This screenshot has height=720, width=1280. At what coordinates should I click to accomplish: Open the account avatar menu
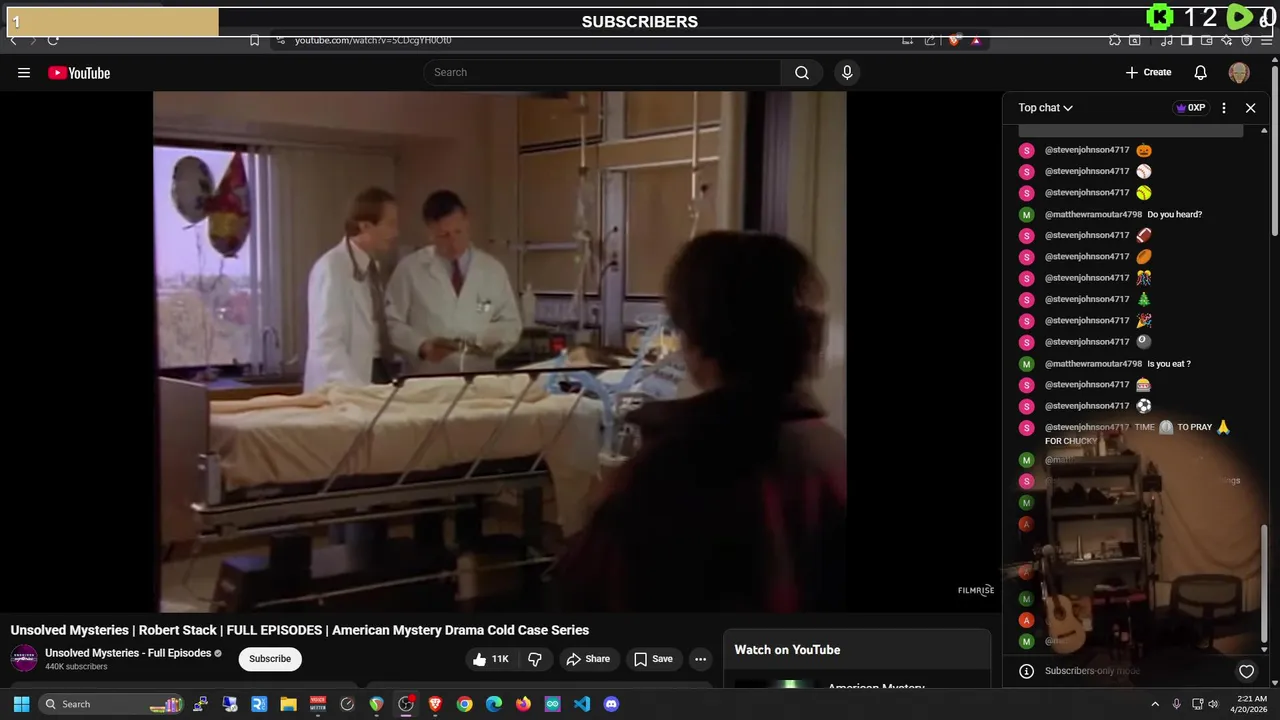tap(1239, 72)
